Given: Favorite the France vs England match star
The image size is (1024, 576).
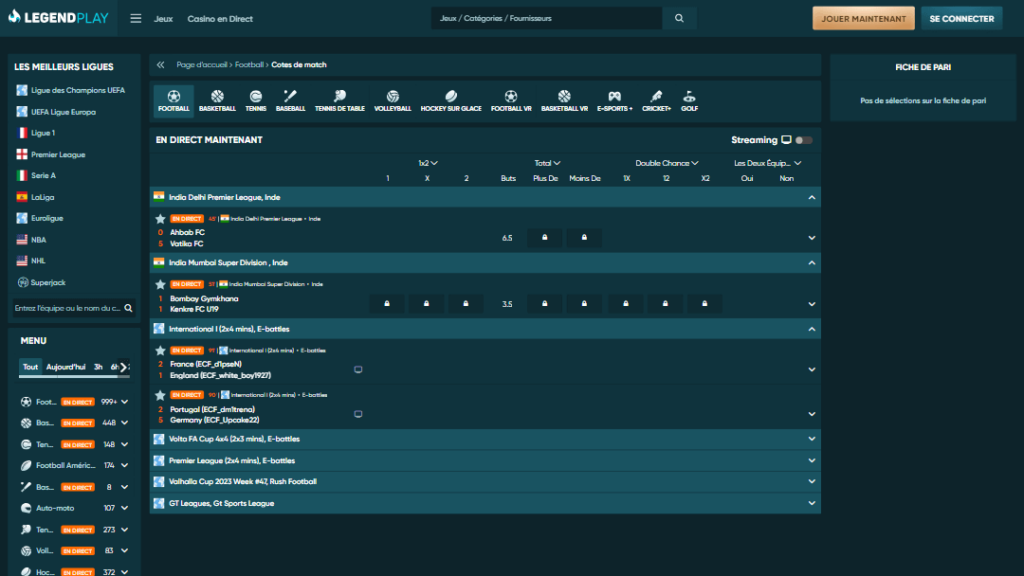Looking at the screenshot, I should click(160, 351).
